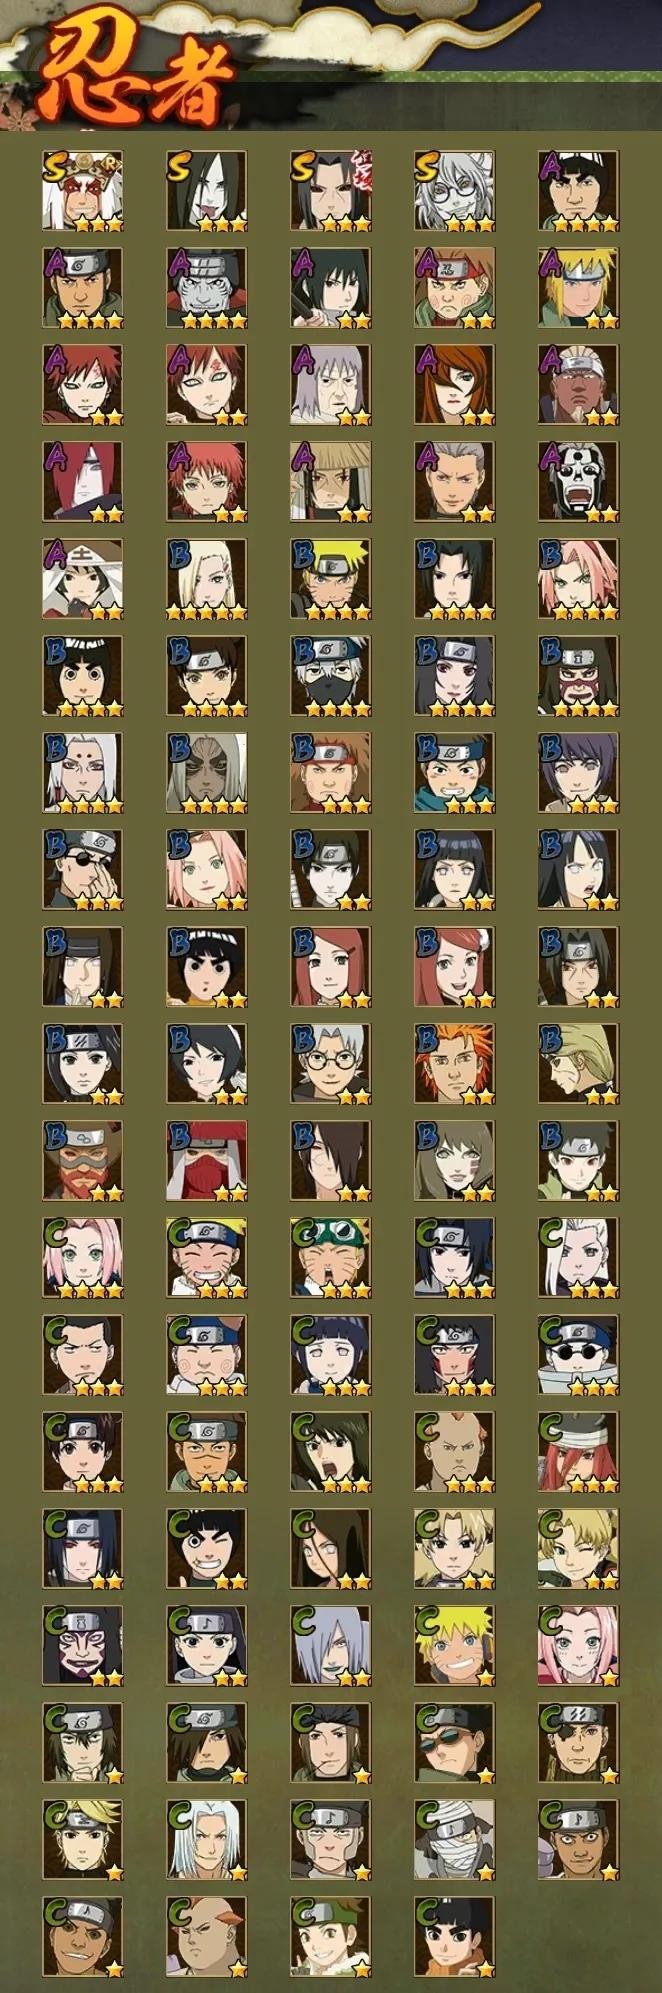
Task: Select the A-rank auburn-haired woman covering one eye
Action: [x=454, y=385]
